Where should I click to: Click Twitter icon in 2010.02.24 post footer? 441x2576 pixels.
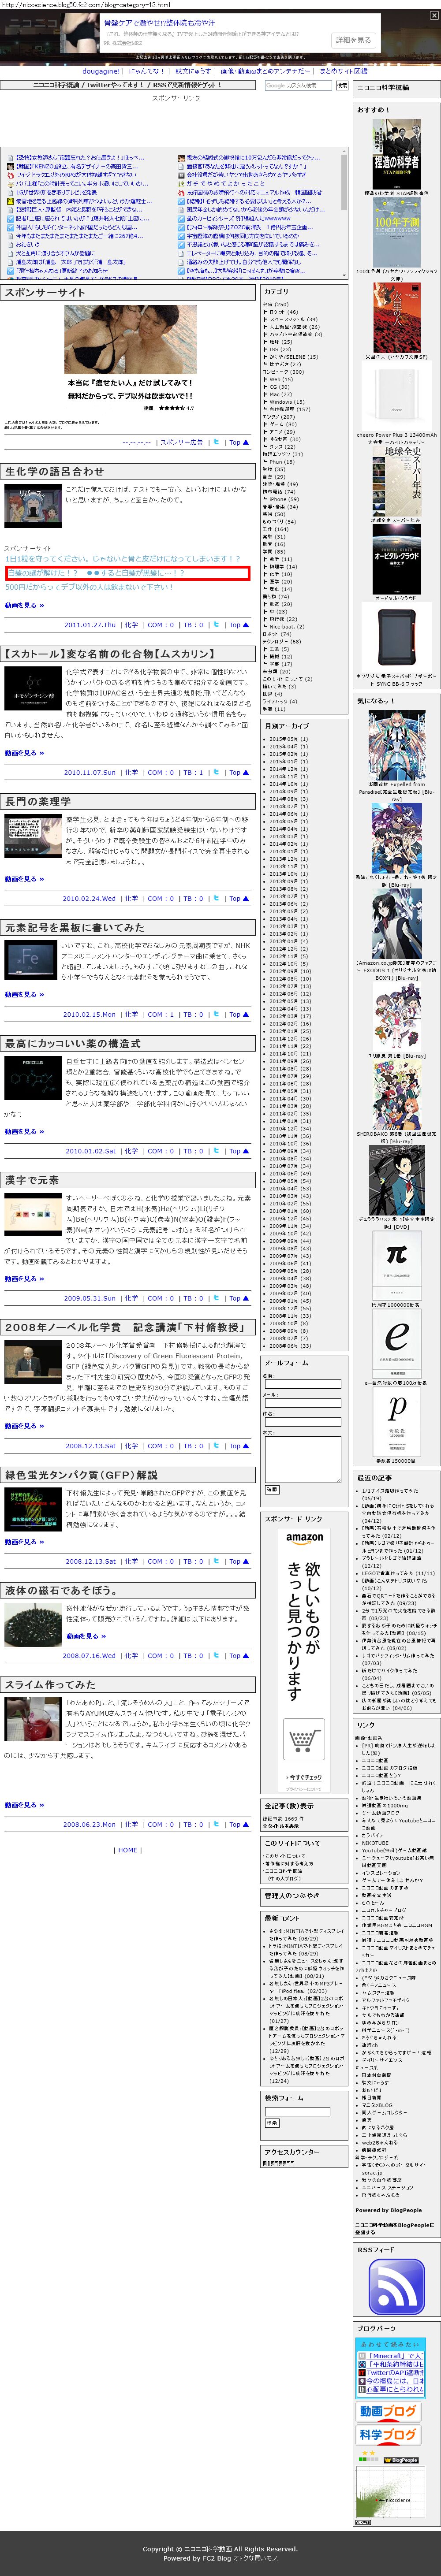coord(216,898)
